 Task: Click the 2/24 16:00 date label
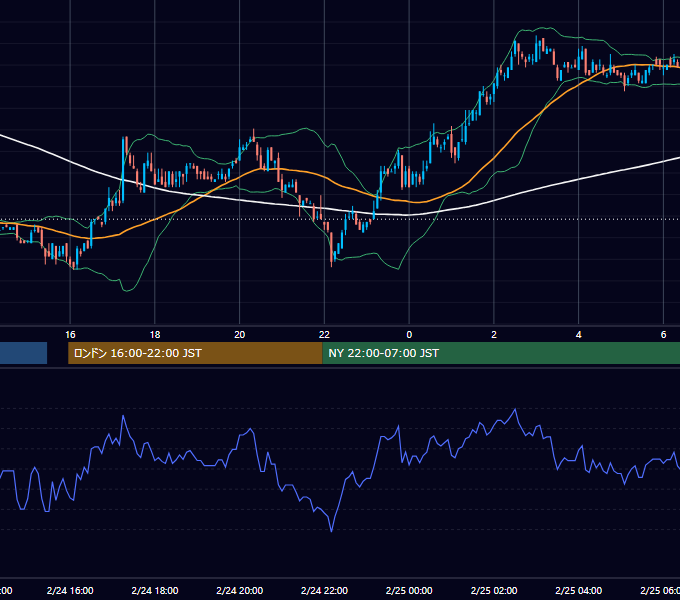[70, 590]
